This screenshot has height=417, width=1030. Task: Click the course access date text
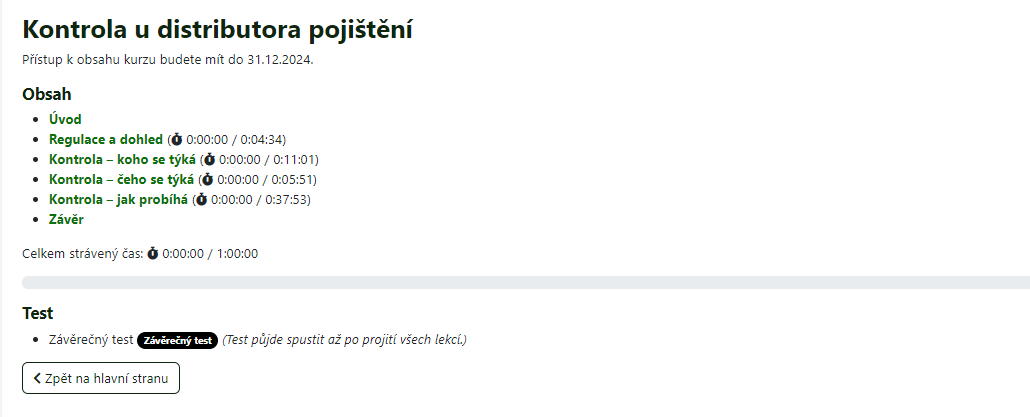168,59
